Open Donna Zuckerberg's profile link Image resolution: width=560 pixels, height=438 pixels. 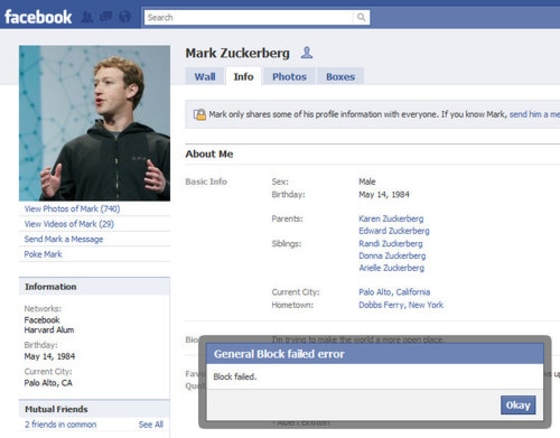point(392,256)
